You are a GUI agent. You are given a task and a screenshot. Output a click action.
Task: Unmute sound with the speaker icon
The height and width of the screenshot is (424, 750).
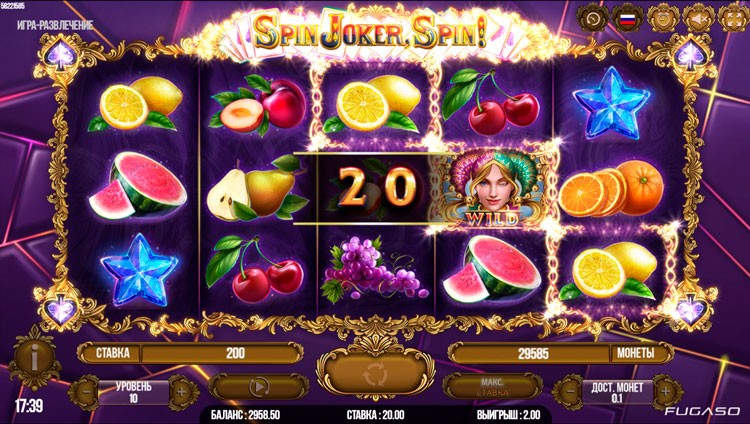click(698, 18)
